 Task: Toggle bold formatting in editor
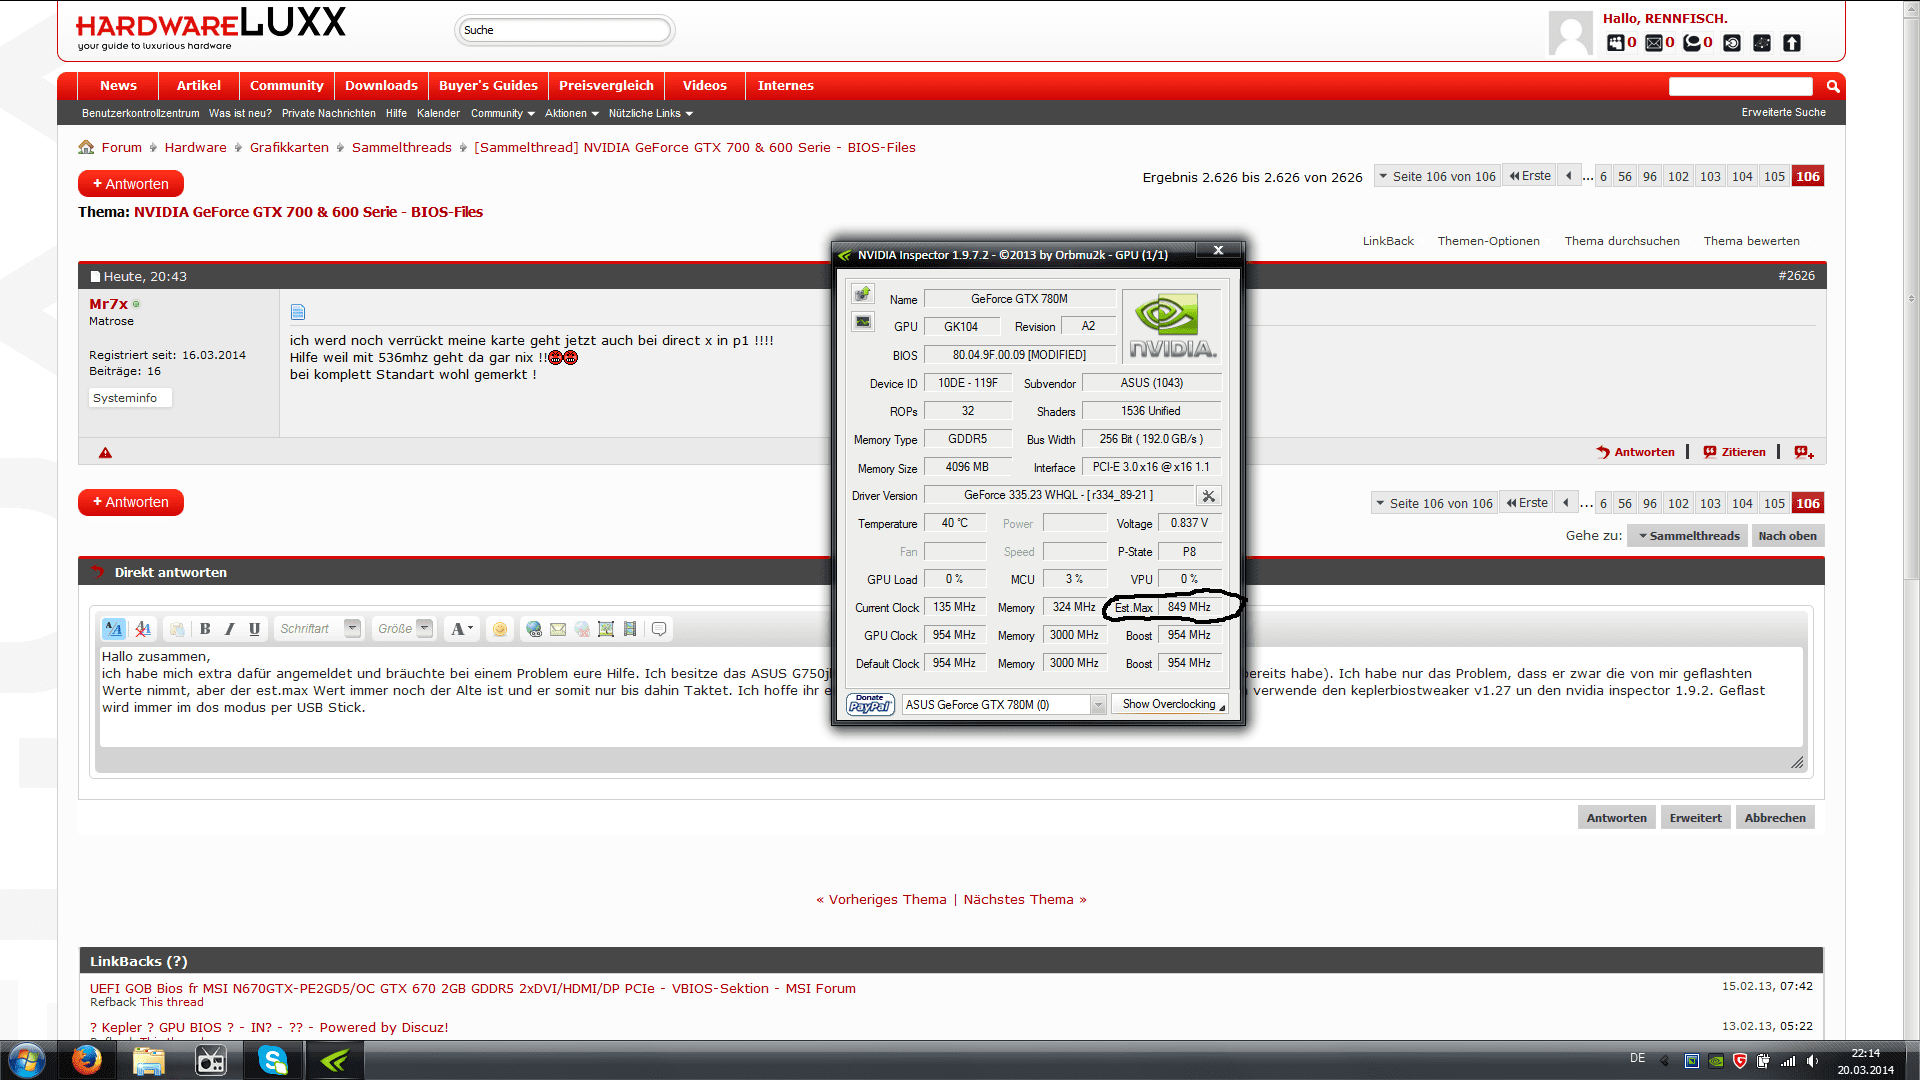(x=205, y=629)
